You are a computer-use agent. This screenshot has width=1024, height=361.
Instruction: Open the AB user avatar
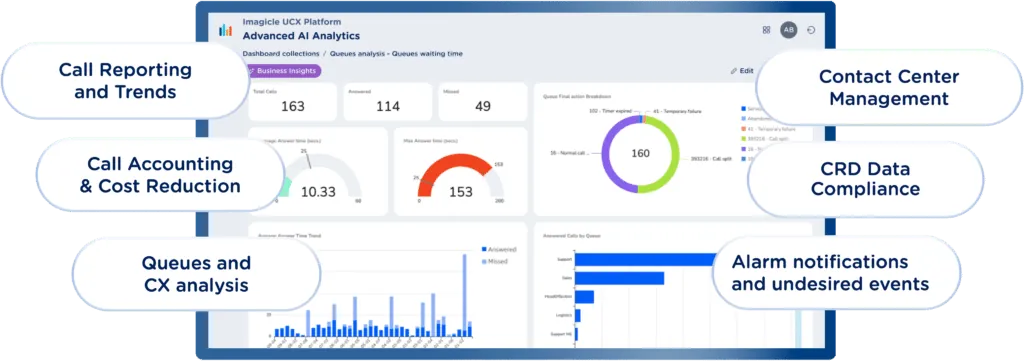click(789, 30)
